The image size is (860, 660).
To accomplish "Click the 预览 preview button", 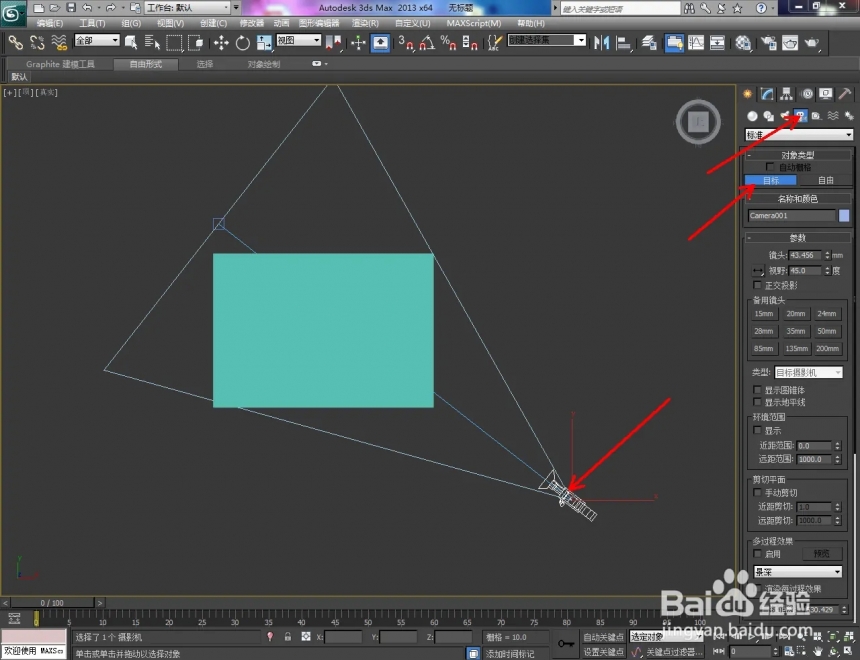I will [822, 554].
